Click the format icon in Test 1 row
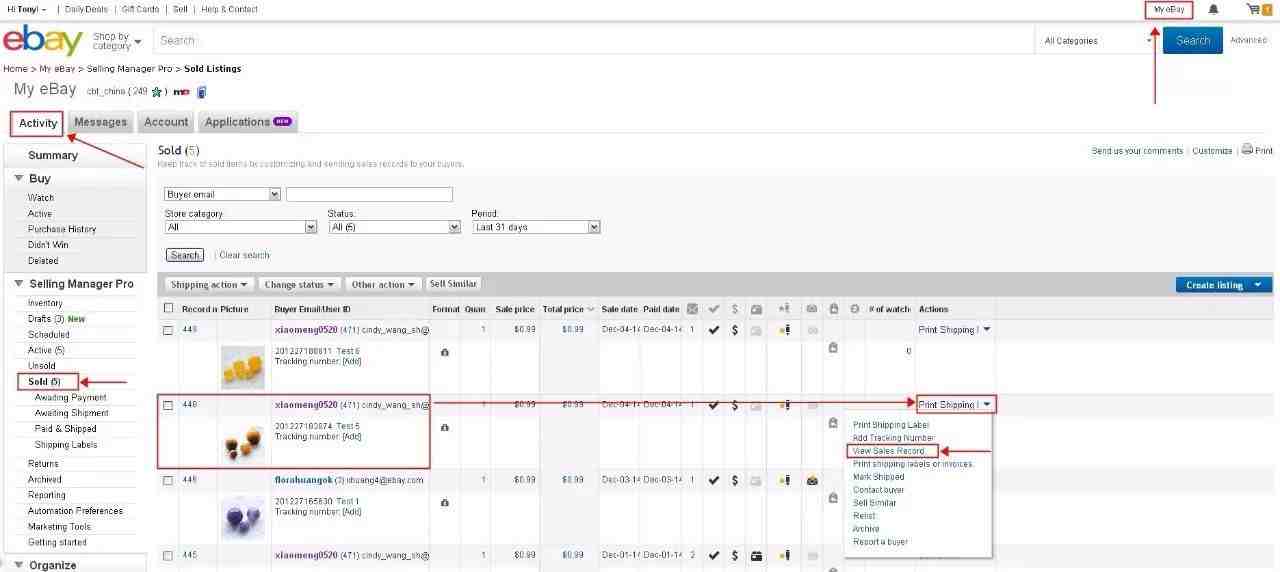 coord(445,502)
